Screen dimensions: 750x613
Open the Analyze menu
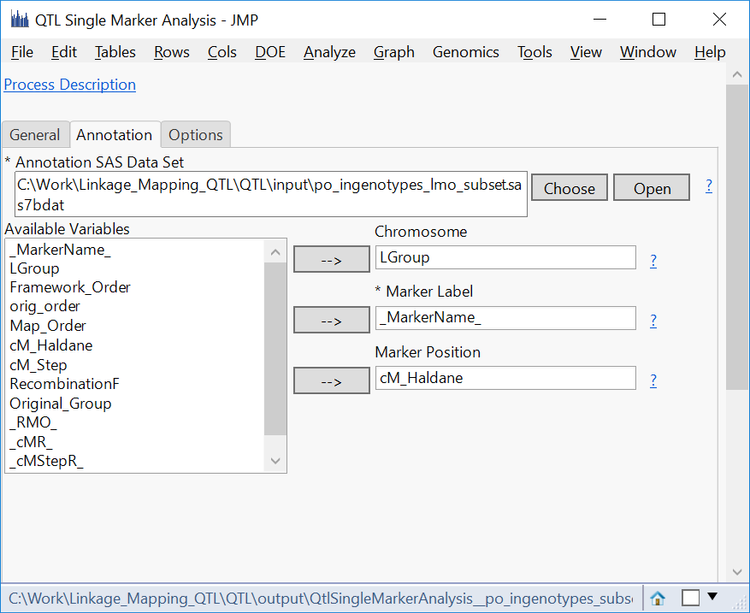330,52
